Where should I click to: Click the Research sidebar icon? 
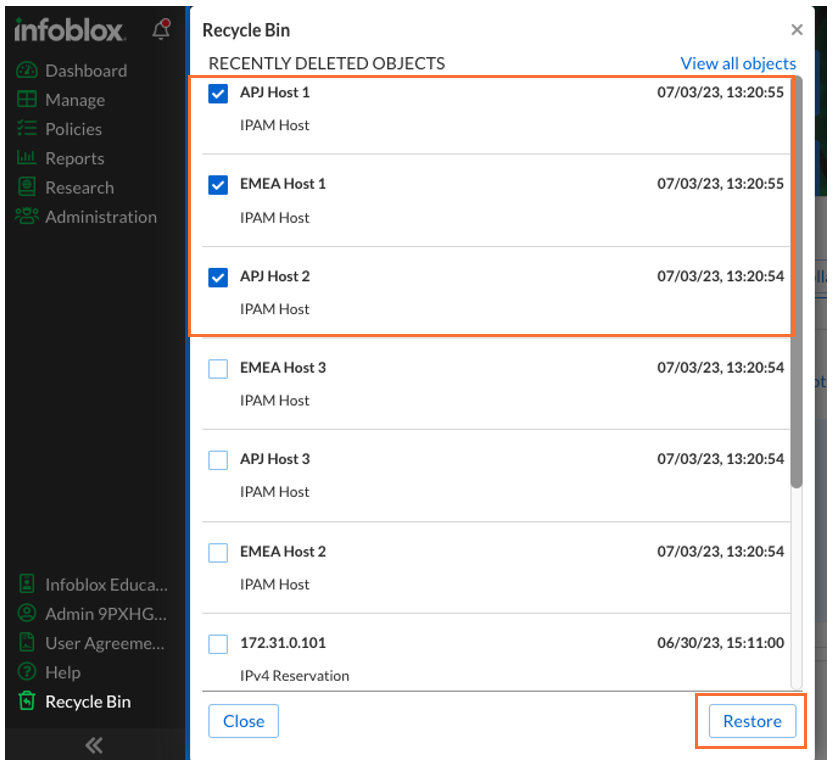coord(27,187)
